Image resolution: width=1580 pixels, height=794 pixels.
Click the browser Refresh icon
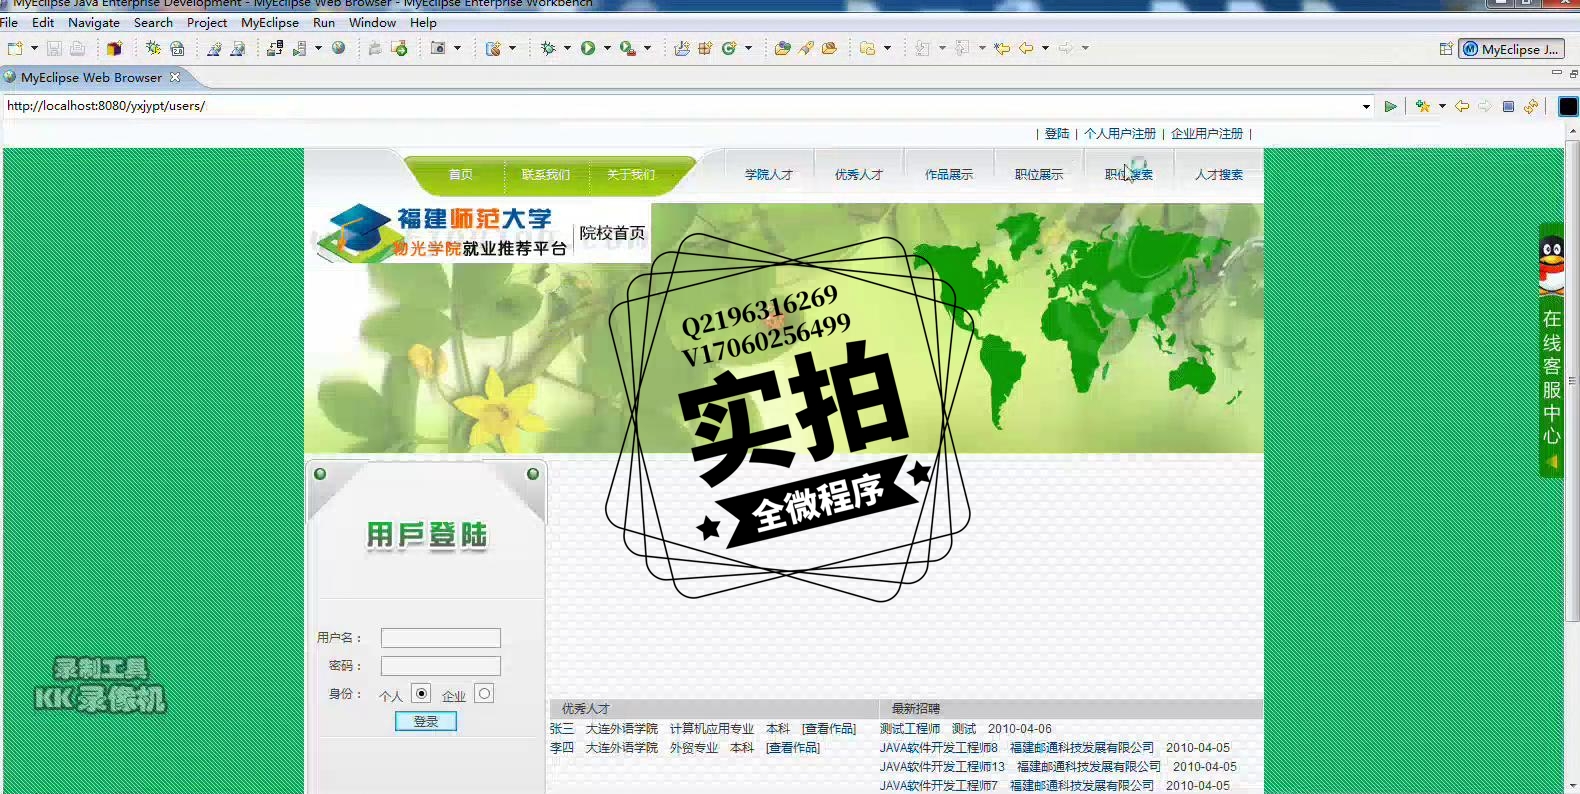point(1531,106)
